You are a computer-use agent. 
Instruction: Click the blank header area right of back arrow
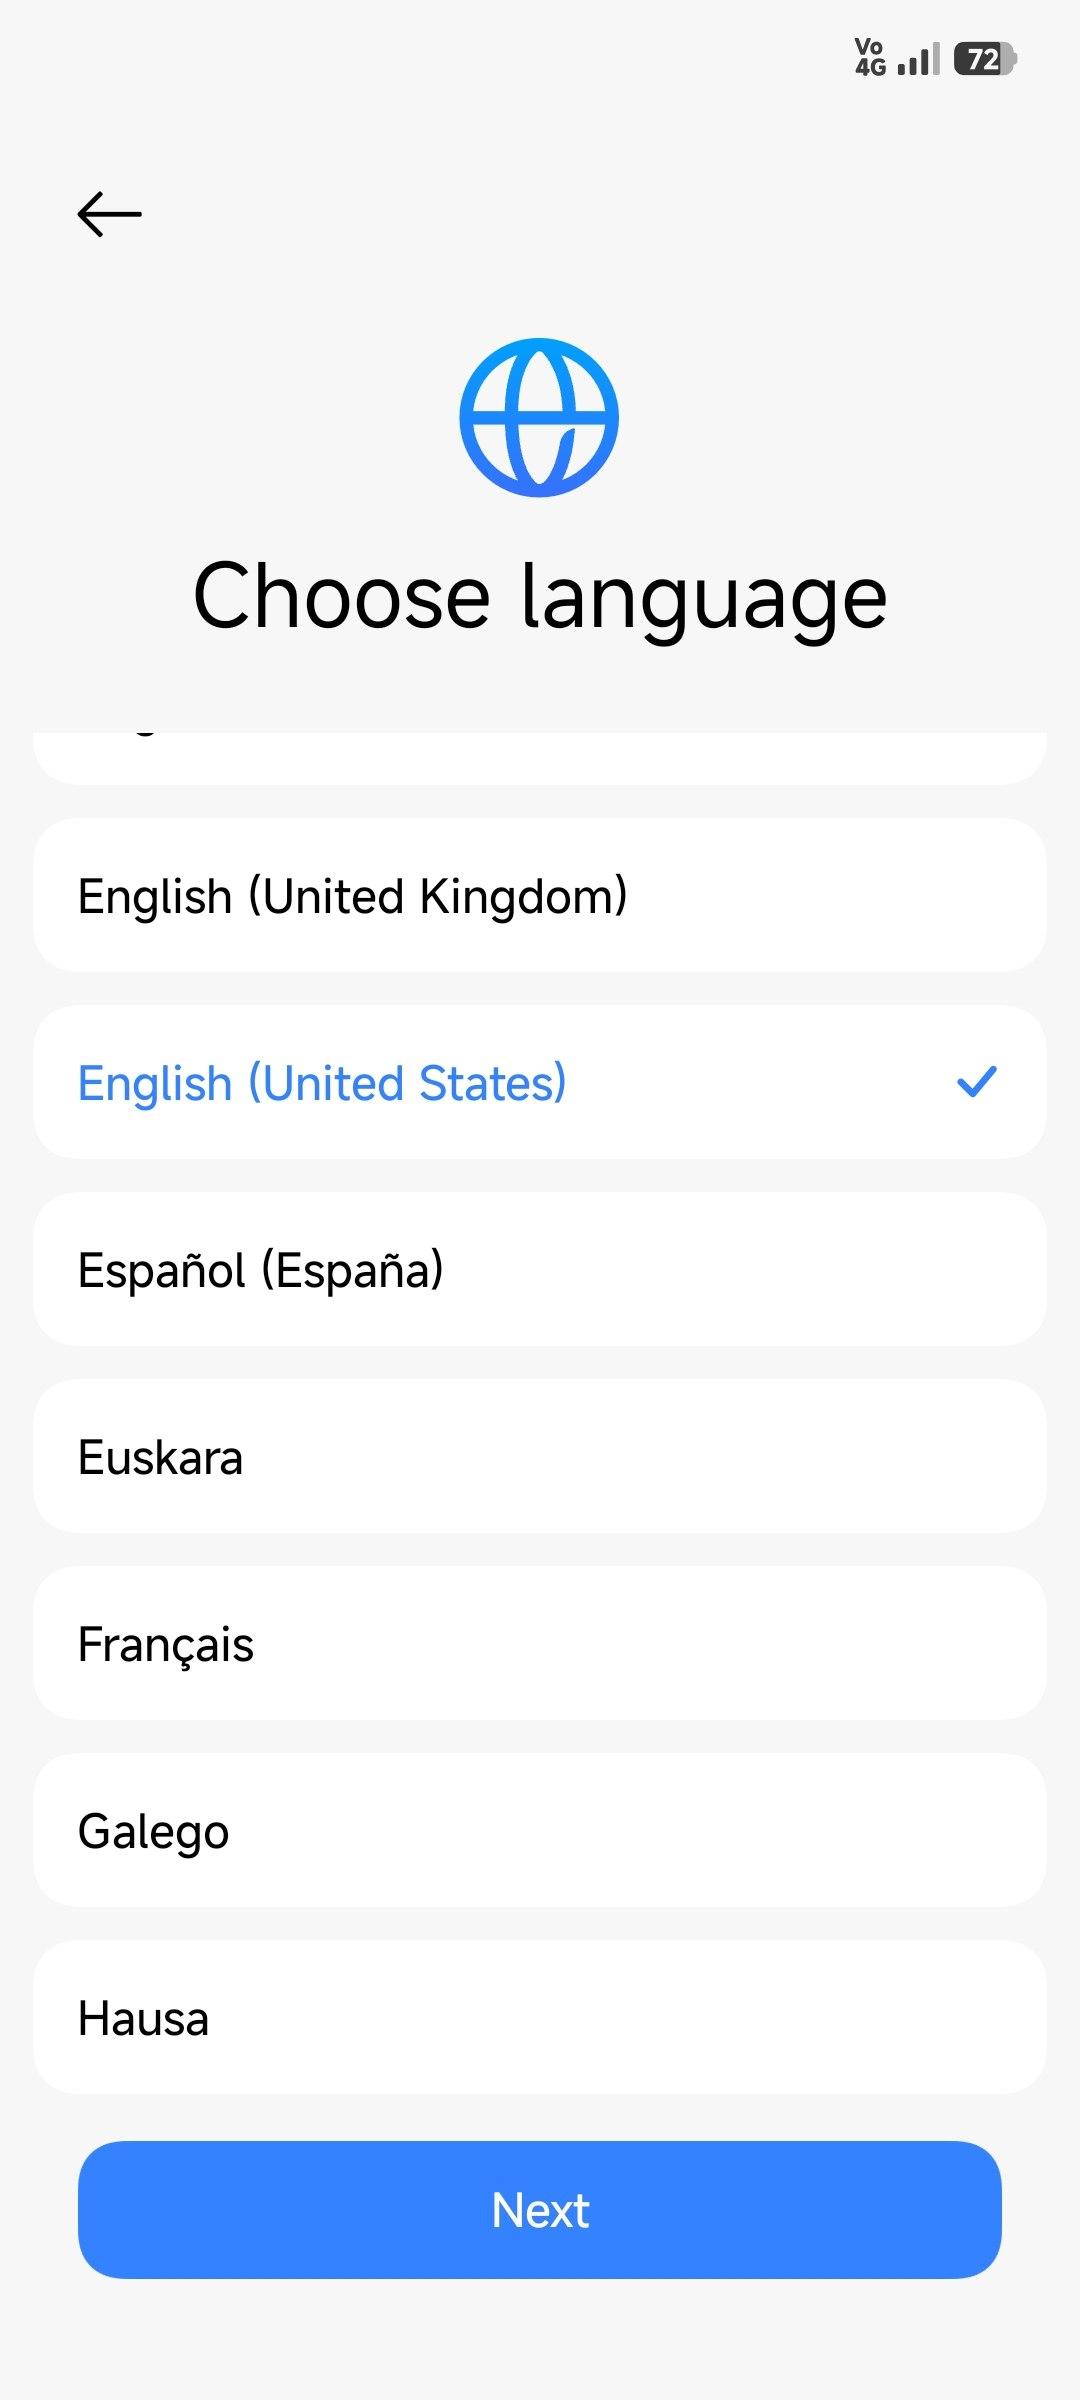pyautogui.click(x=600, y=214)
